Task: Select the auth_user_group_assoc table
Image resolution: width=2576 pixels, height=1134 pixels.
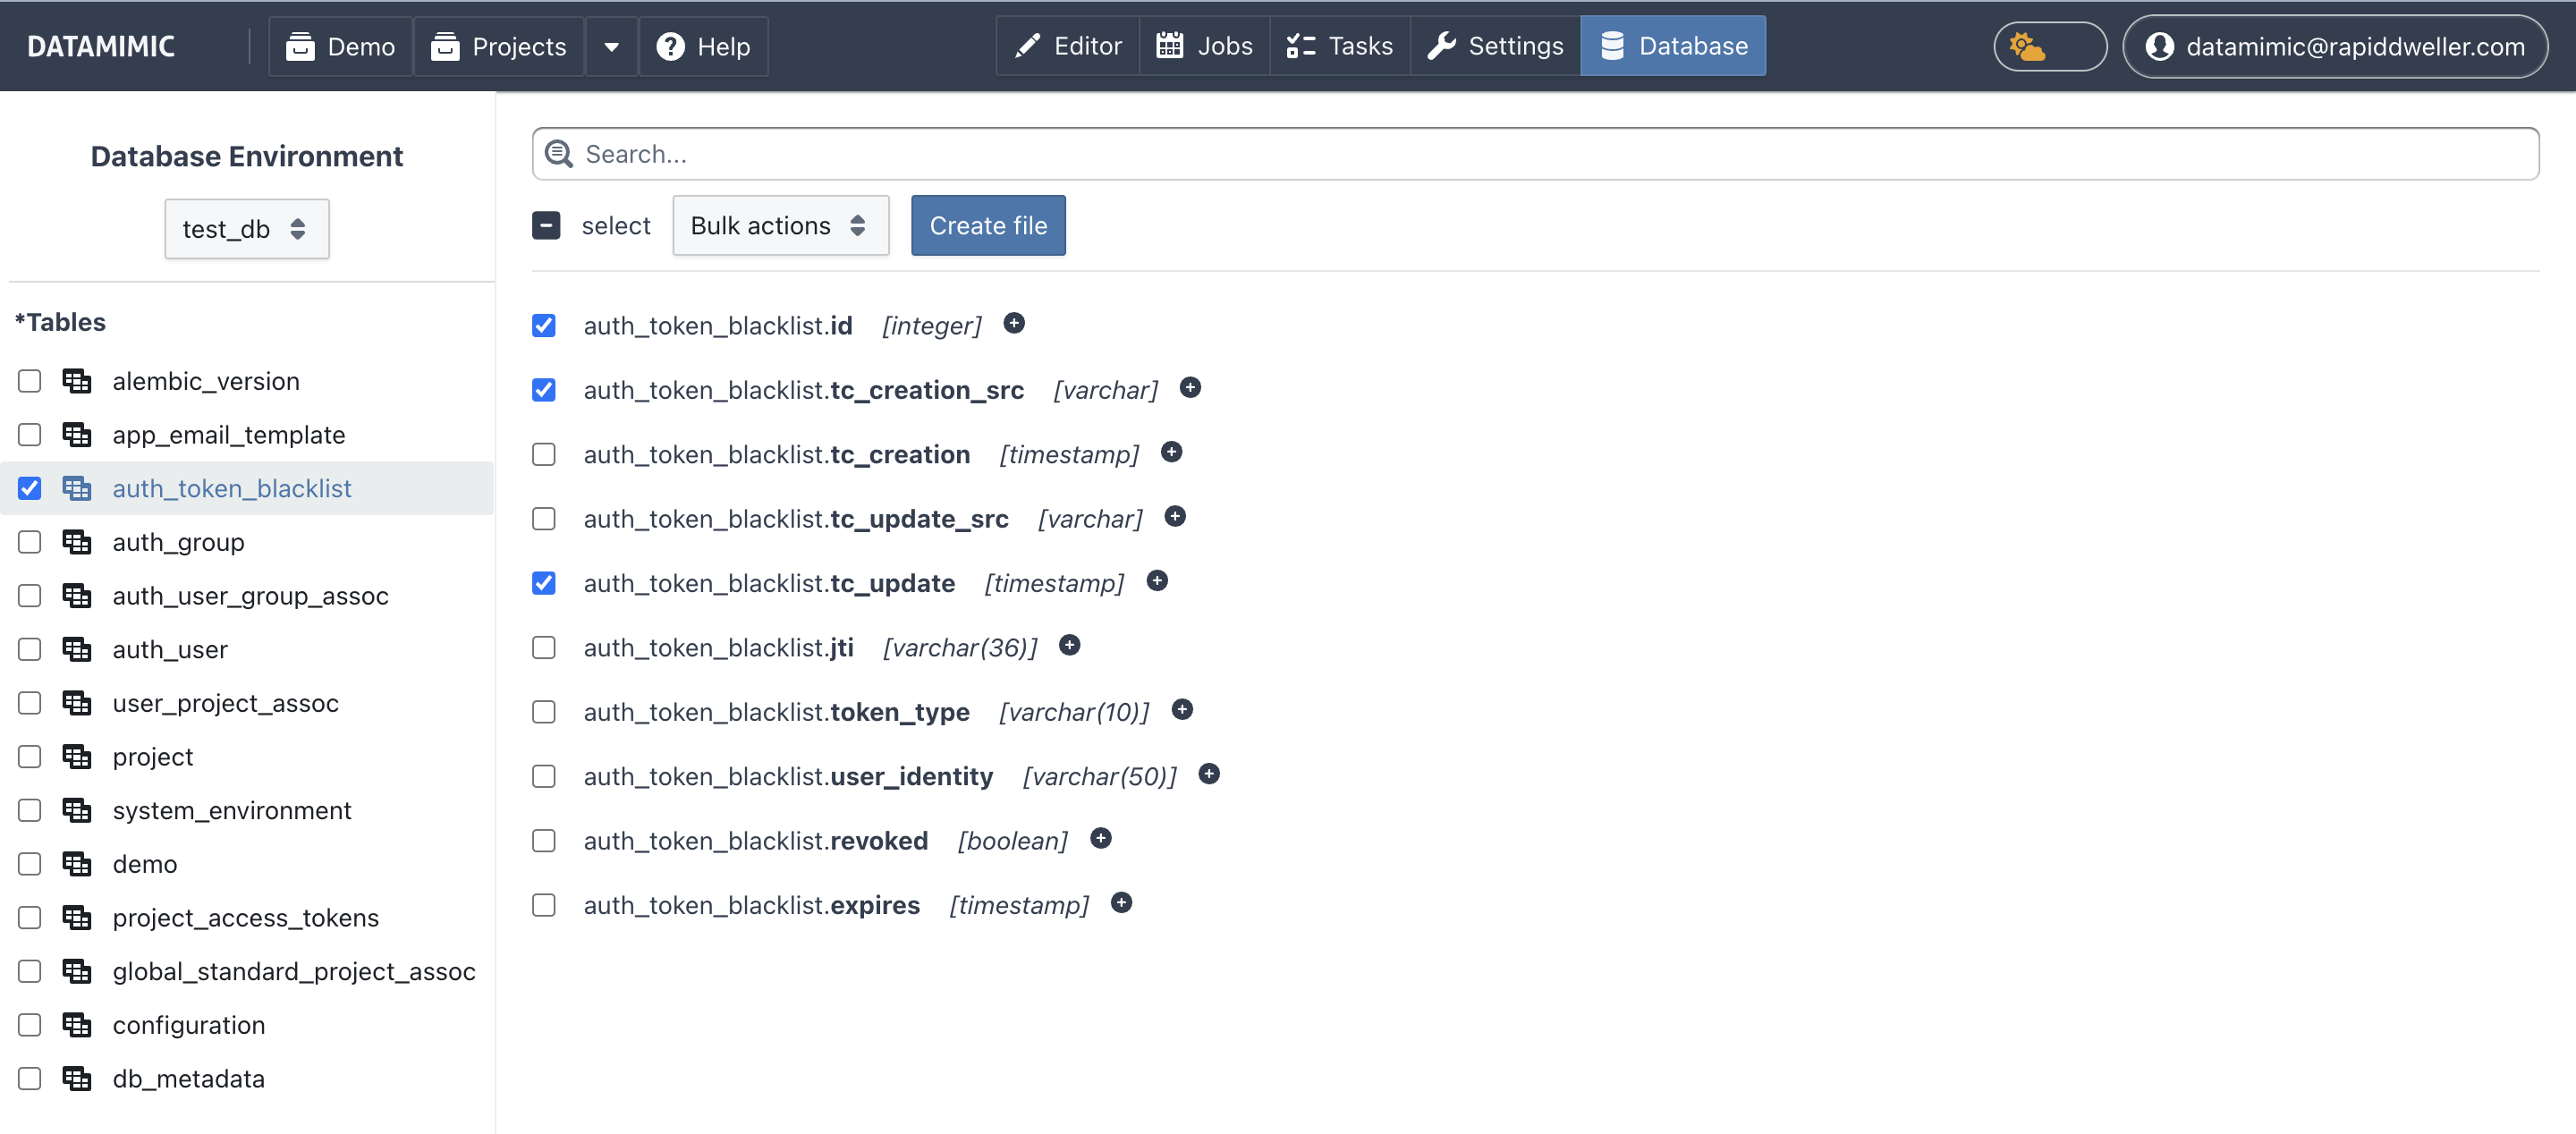Action: 249,596
